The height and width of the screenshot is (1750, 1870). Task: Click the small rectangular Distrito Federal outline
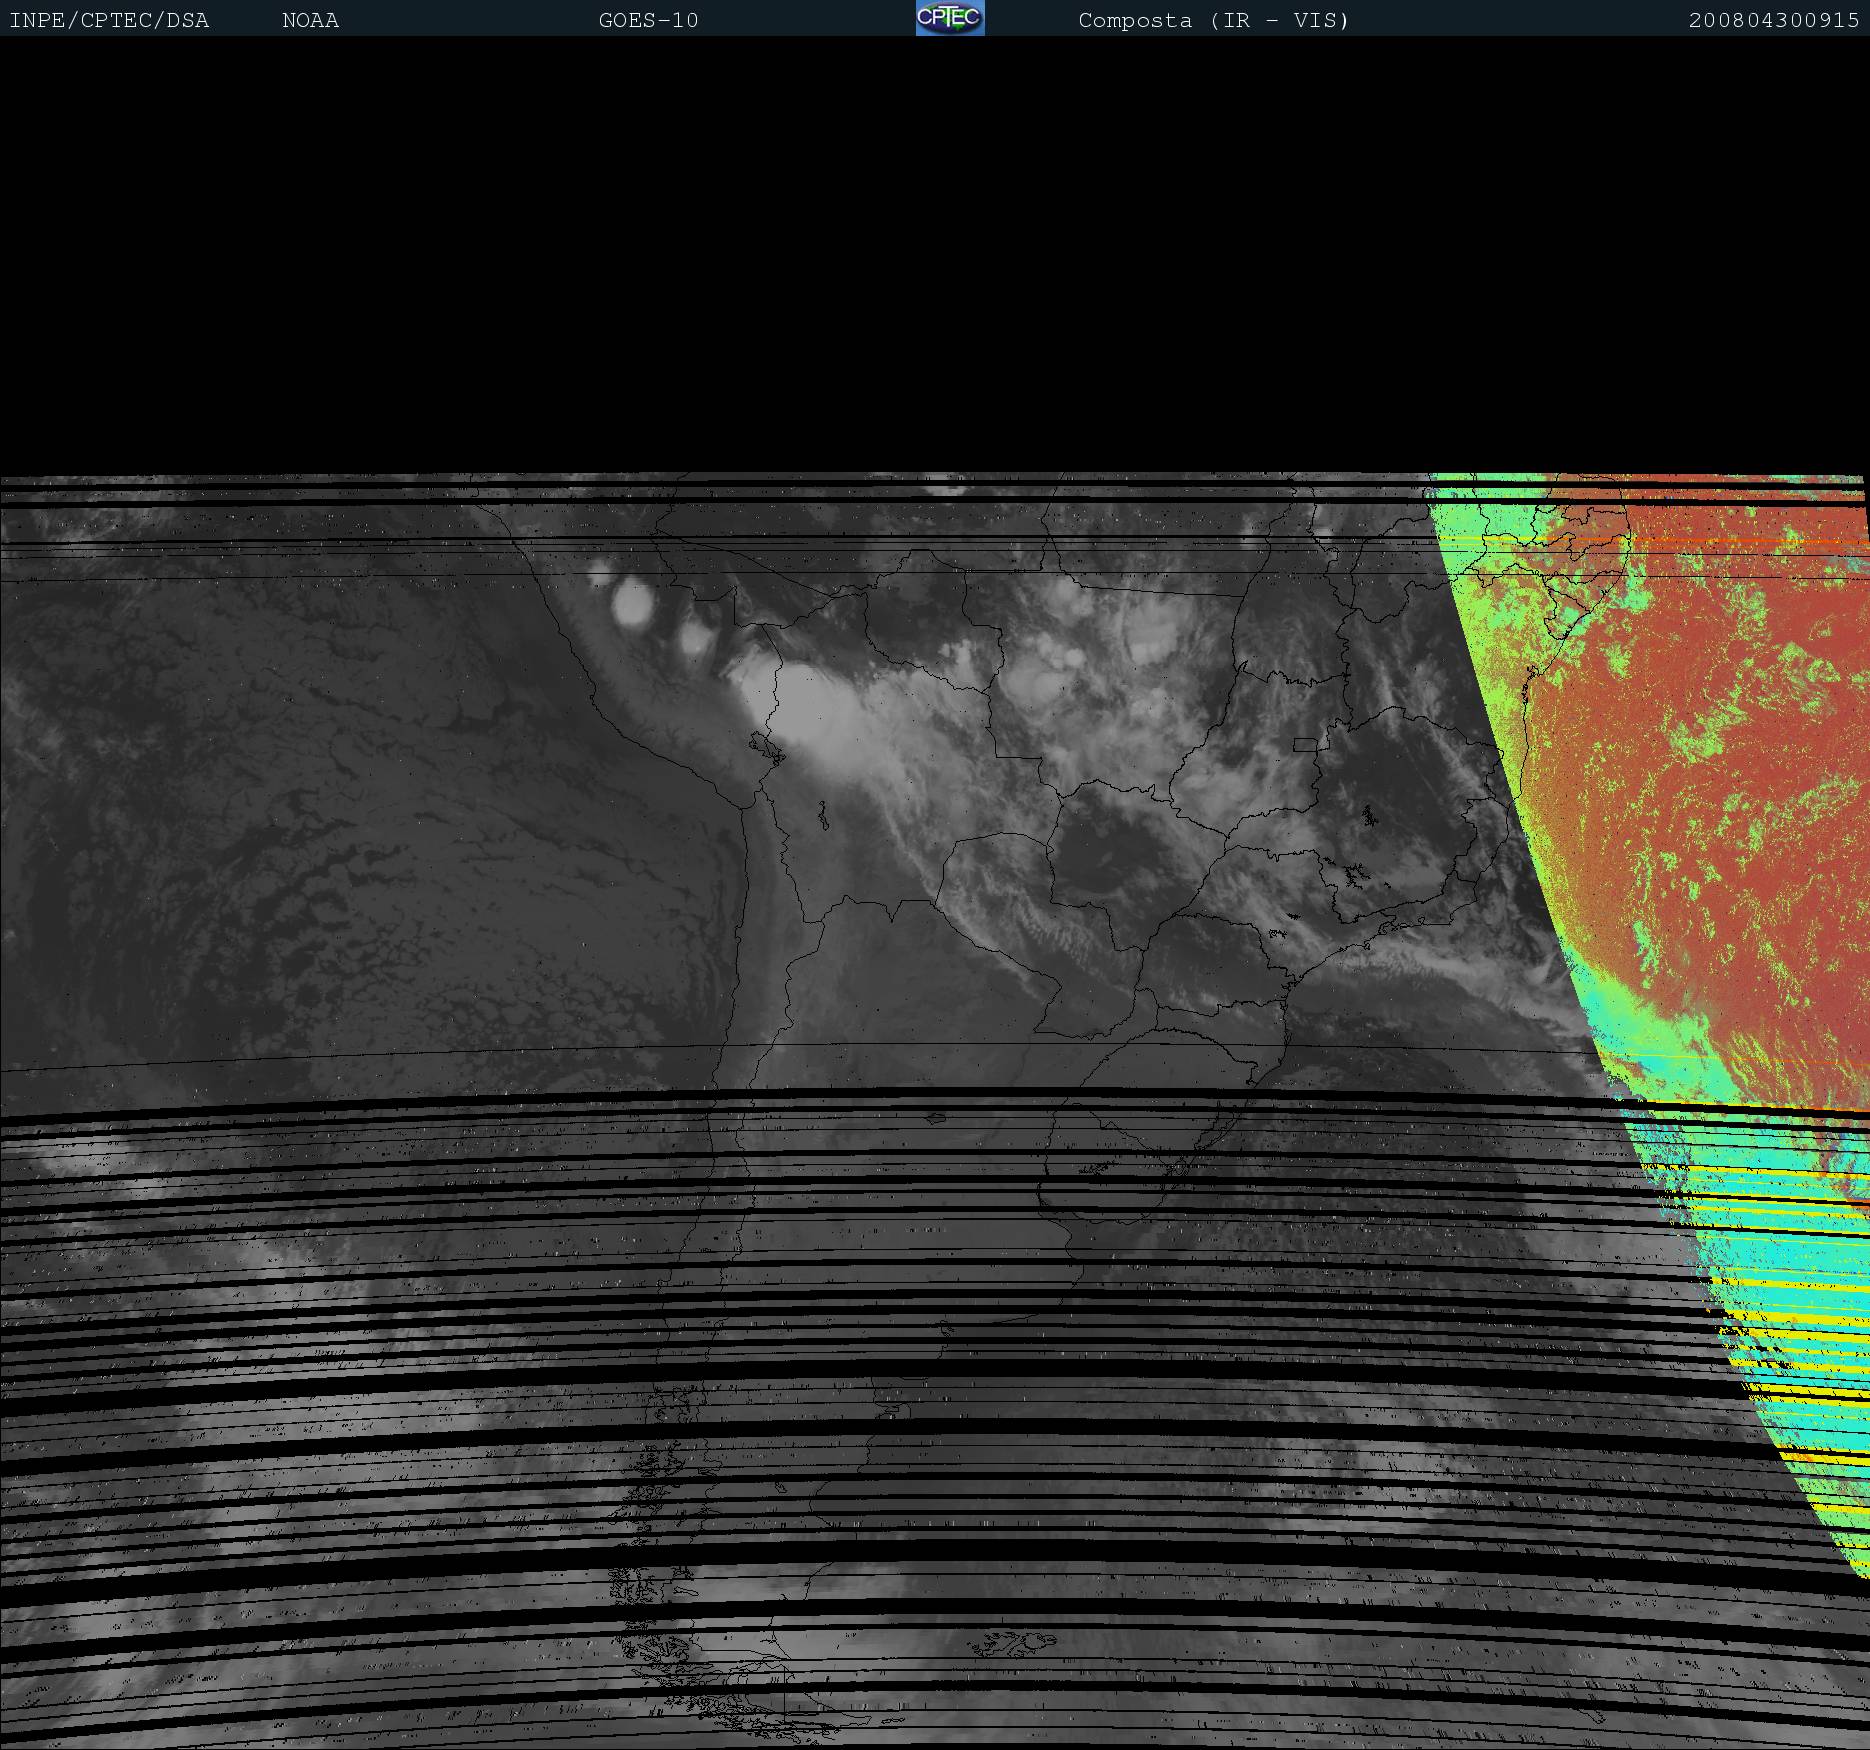point(1305,744)
